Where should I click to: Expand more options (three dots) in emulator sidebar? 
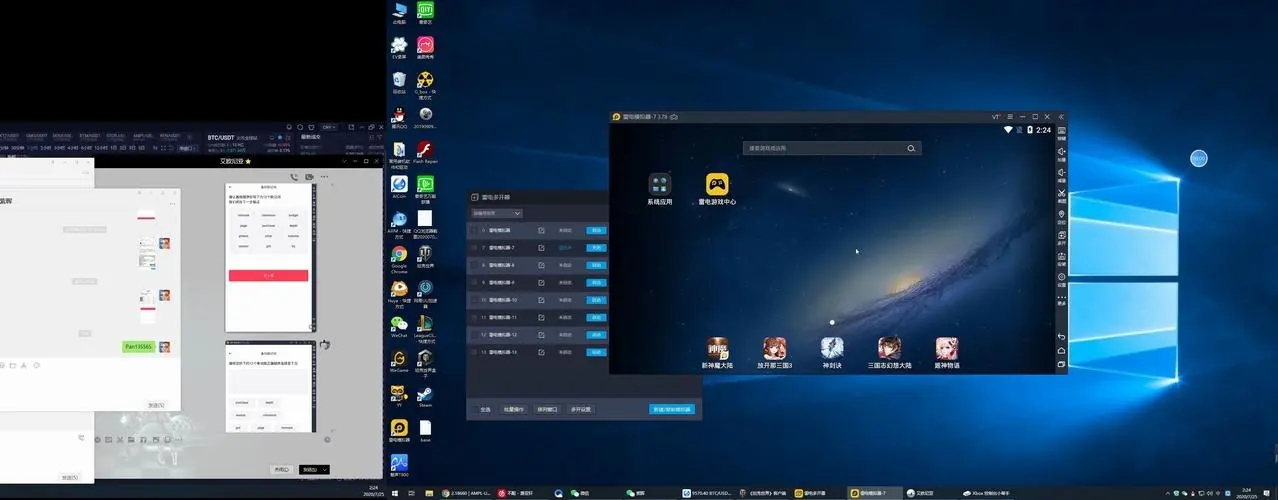[x=1061, y=298]
